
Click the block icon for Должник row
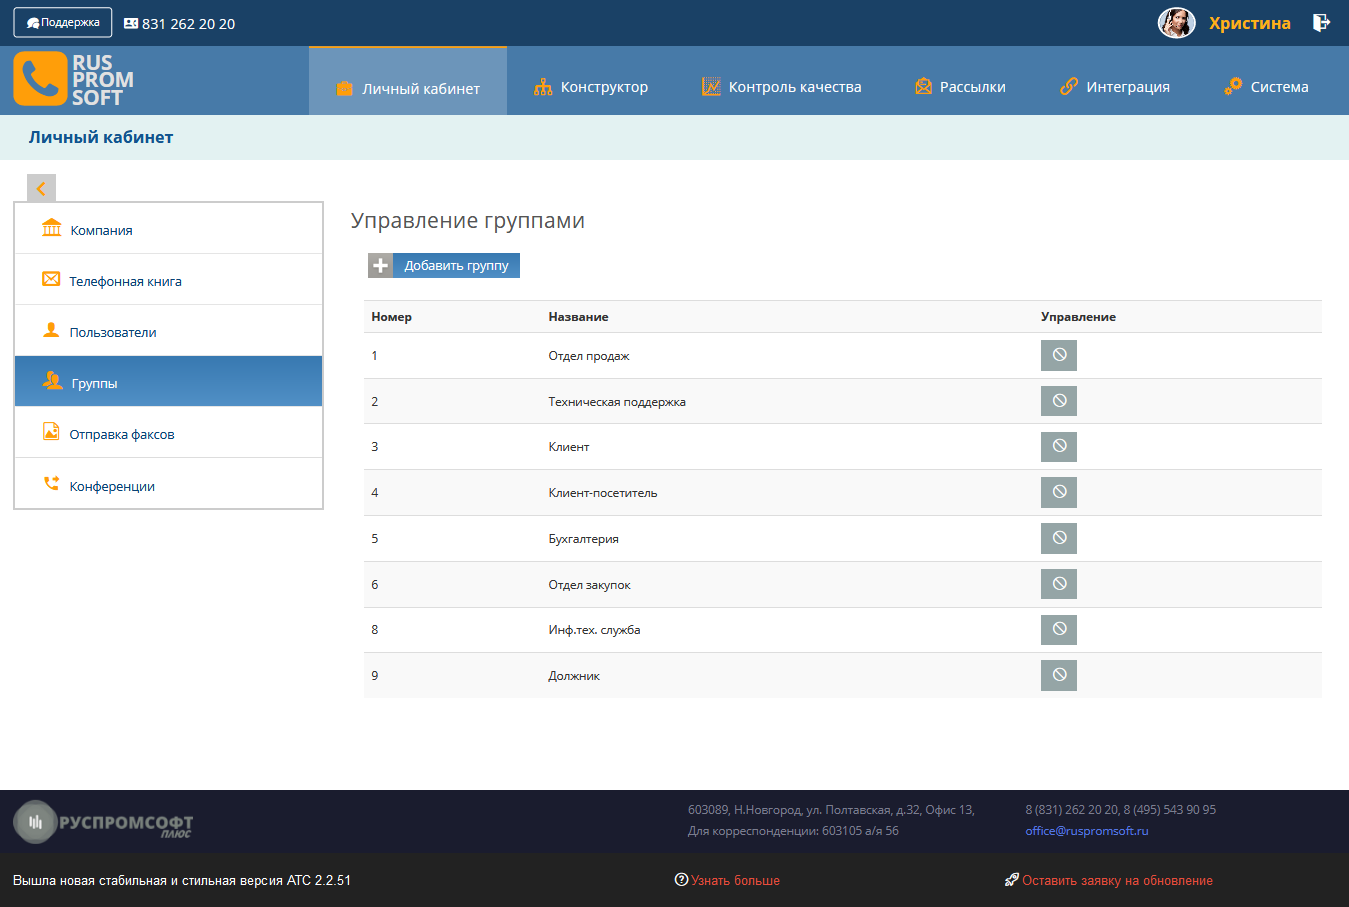(1058, 675)
